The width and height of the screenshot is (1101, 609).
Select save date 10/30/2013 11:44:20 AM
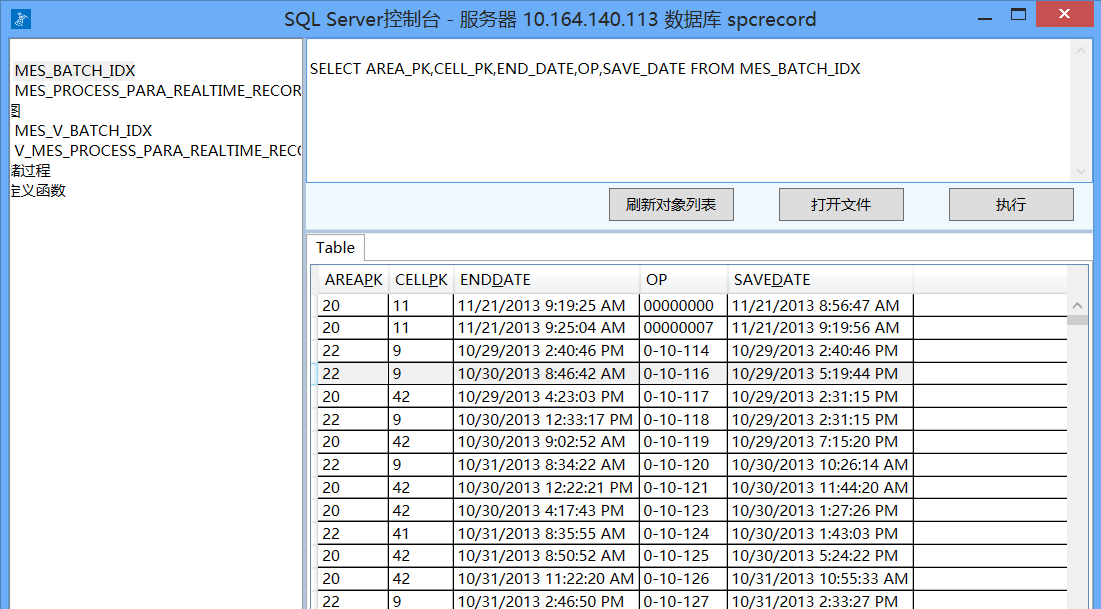(x=820, y=487)
